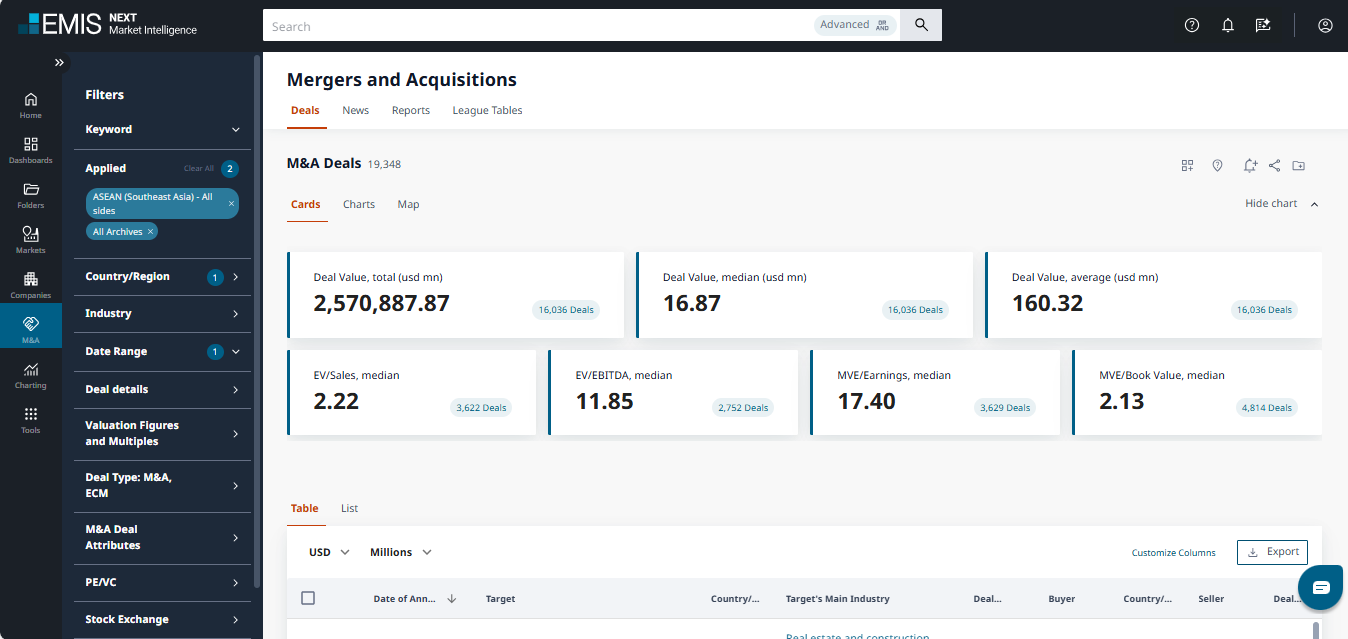Save to folder using folder-plus icon
This screenshot has width=1348, height=639.
tap(1299, 166)
